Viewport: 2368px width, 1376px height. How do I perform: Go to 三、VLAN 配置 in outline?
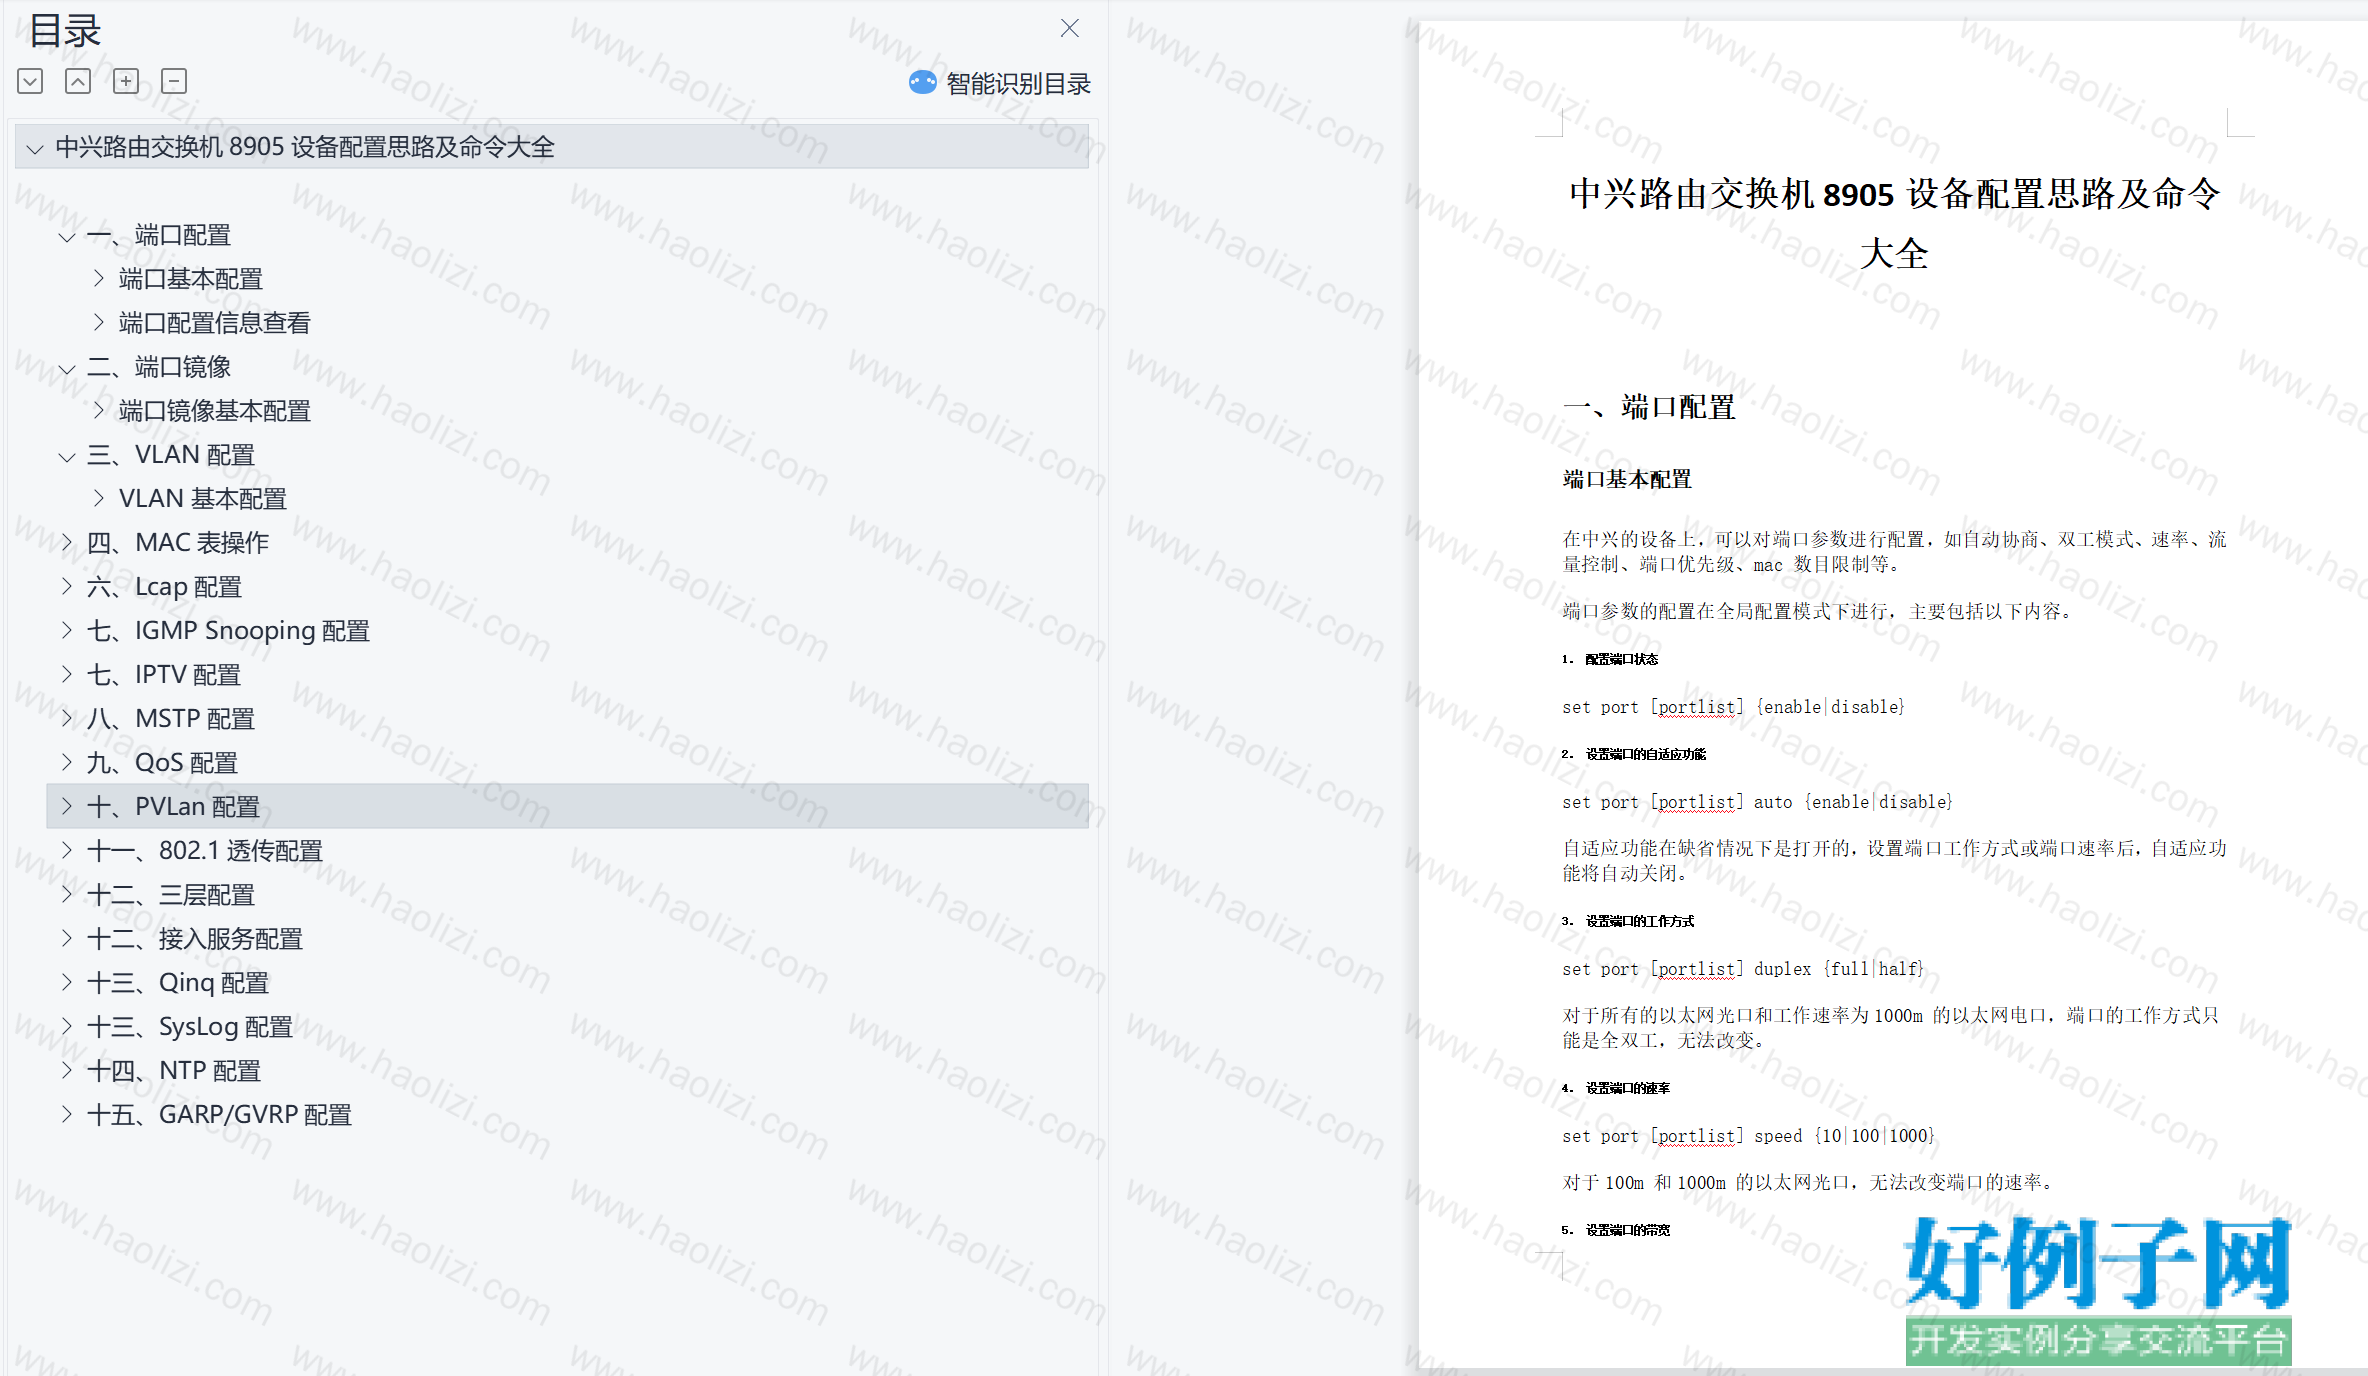[171, 455]
